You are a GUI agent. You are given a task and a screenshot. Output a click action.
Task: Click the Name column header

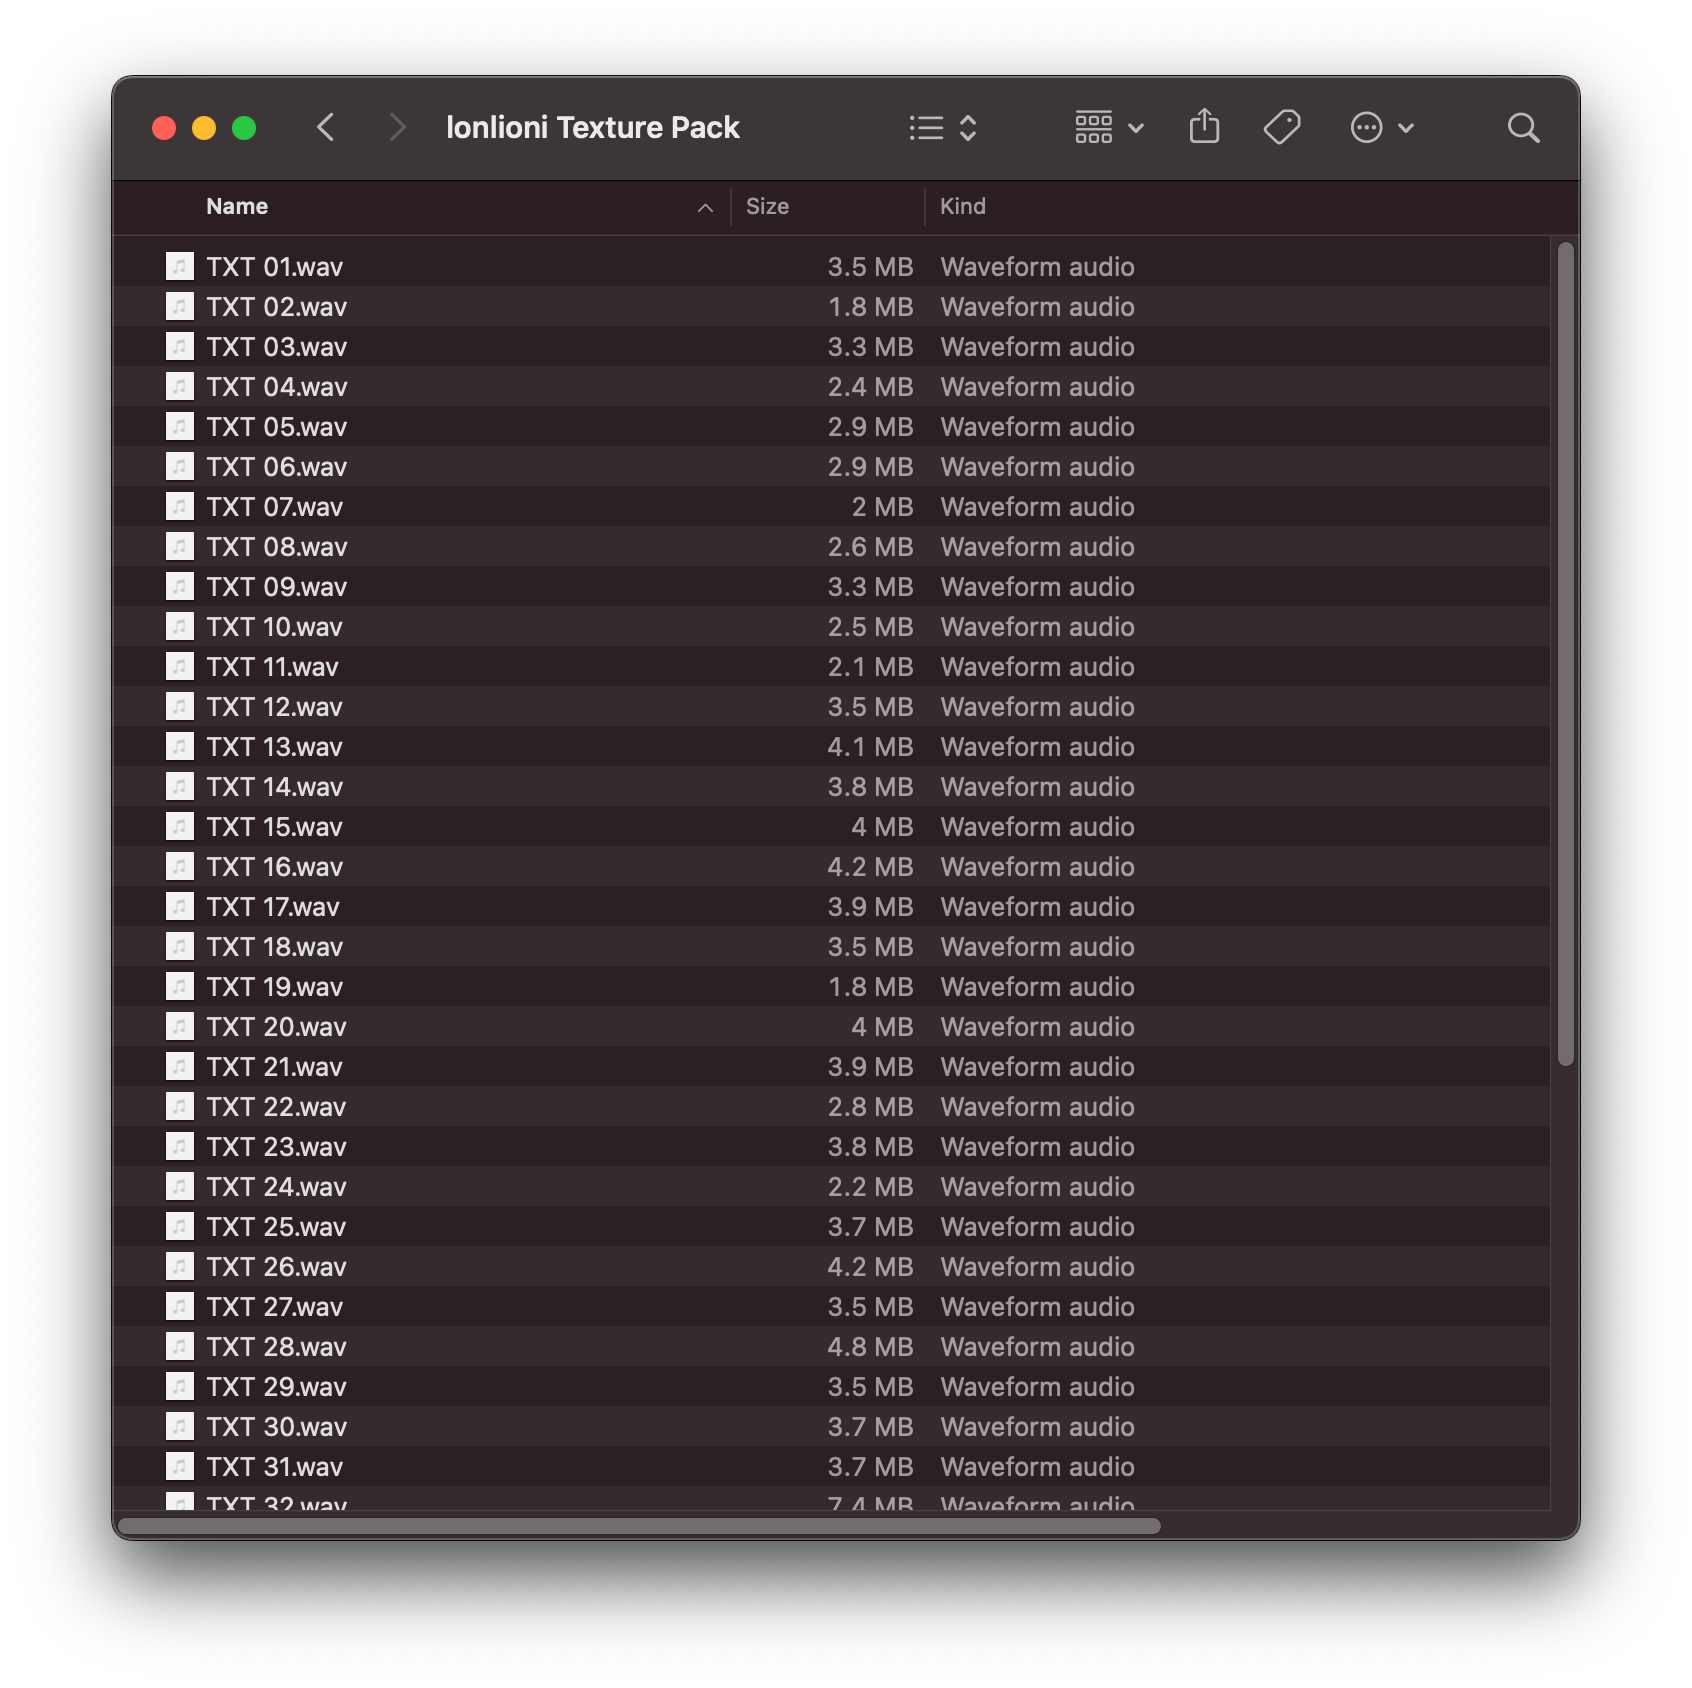237,207
